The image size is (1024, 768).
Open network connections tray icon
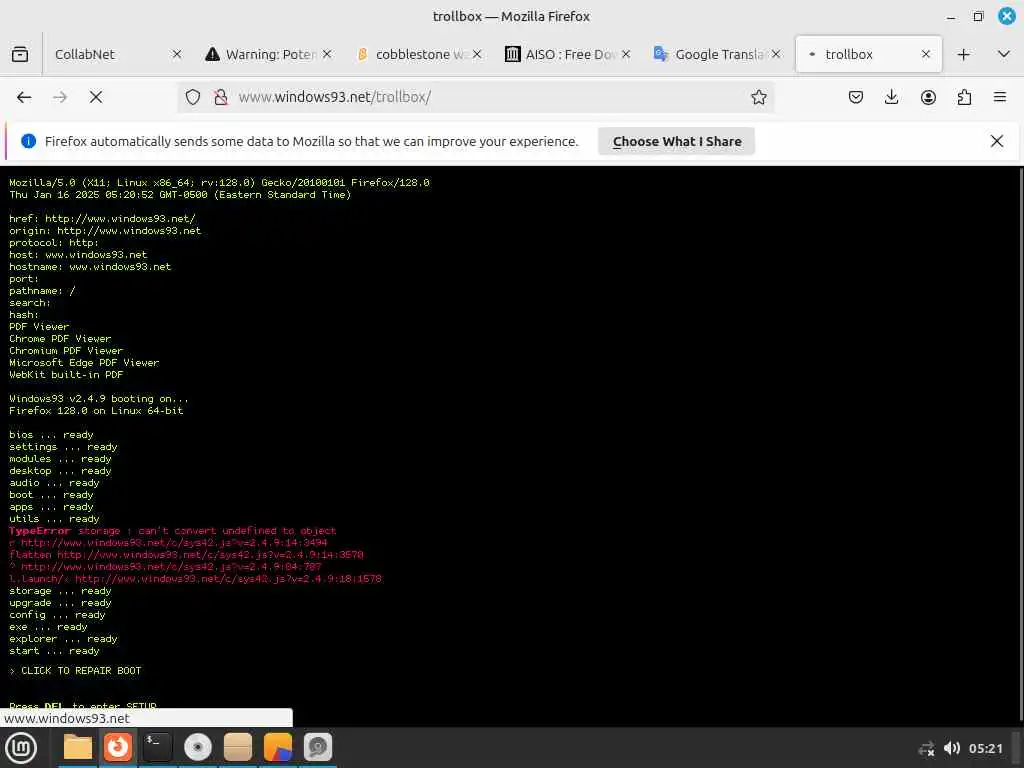pos(926,748)
